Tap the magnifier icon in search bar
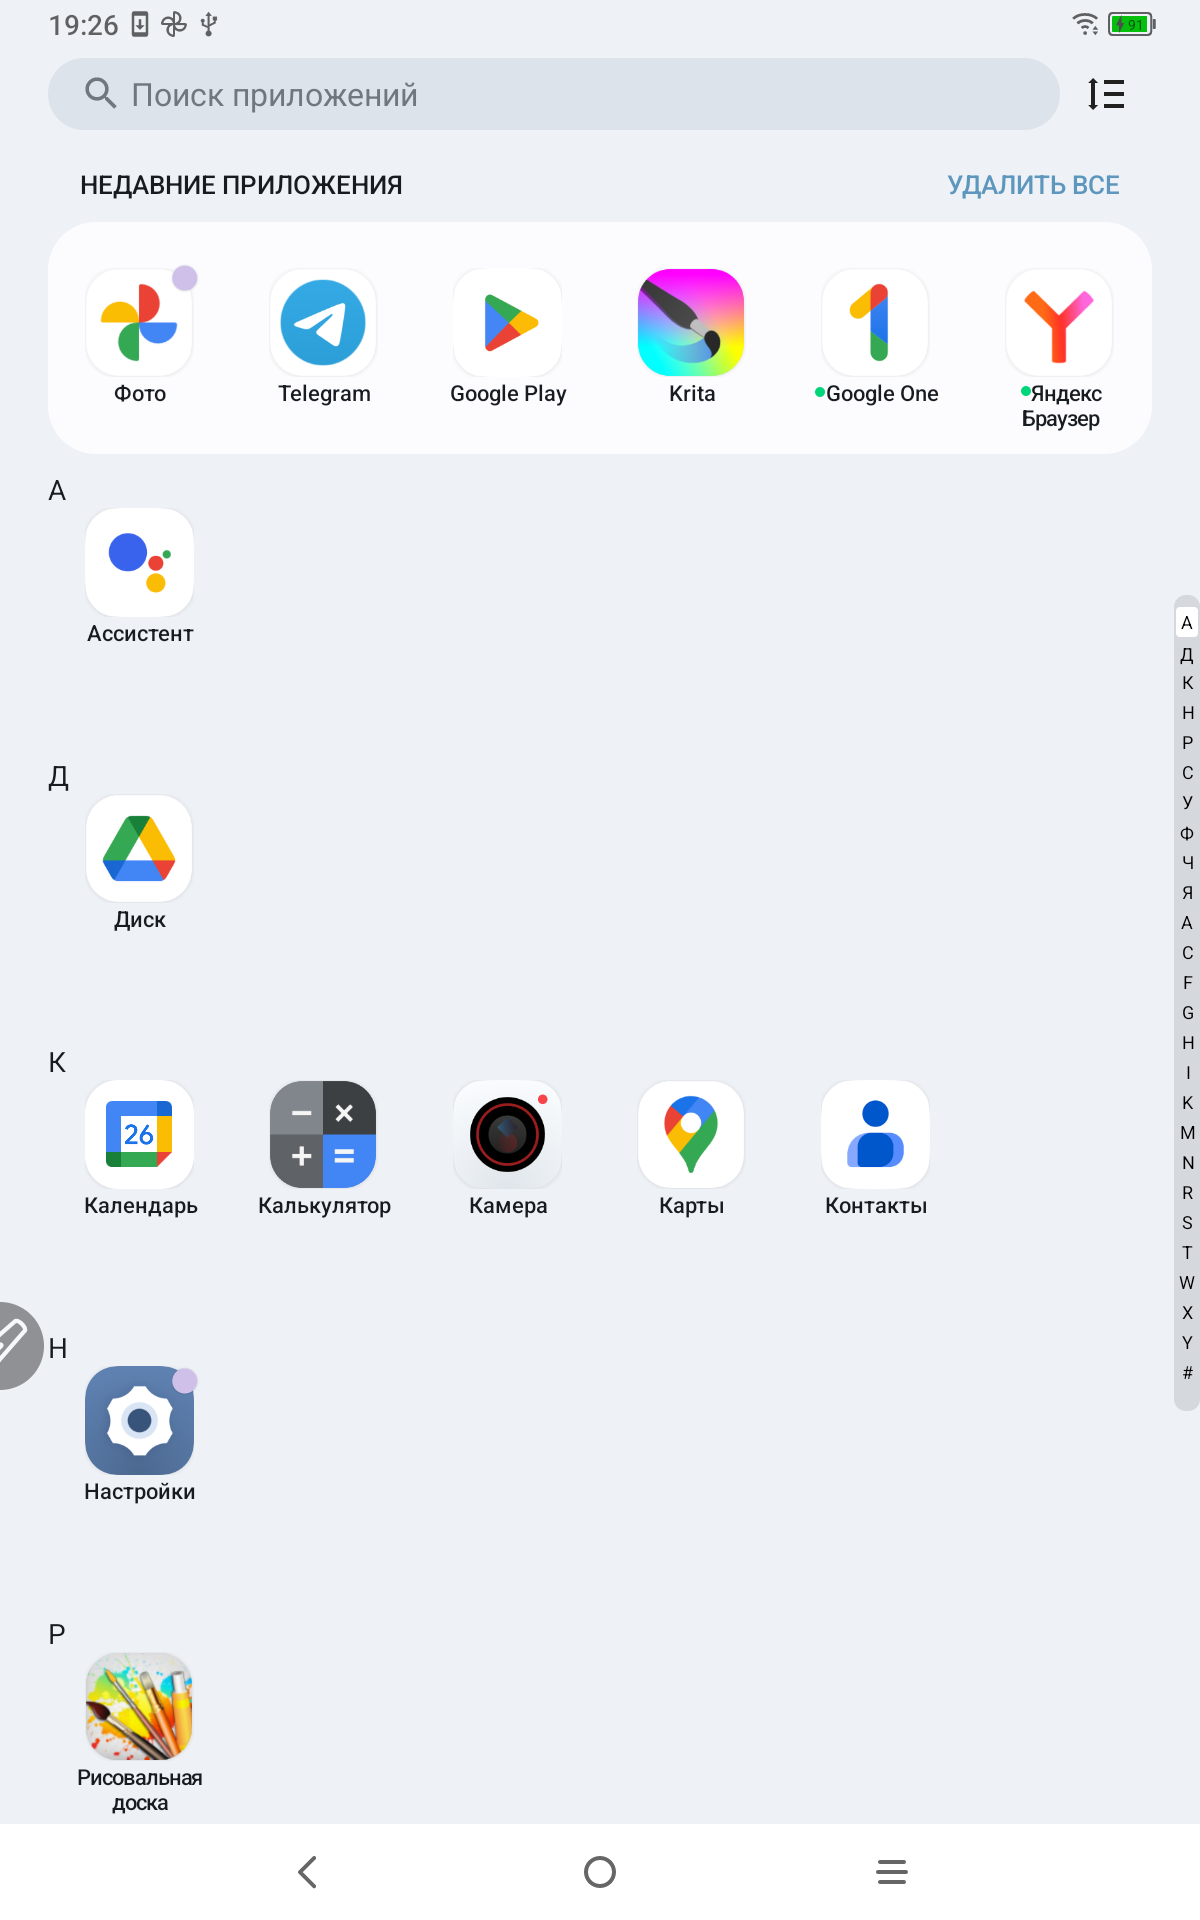The height and width of the screenshot is (1920, 1200). [100, 93]
